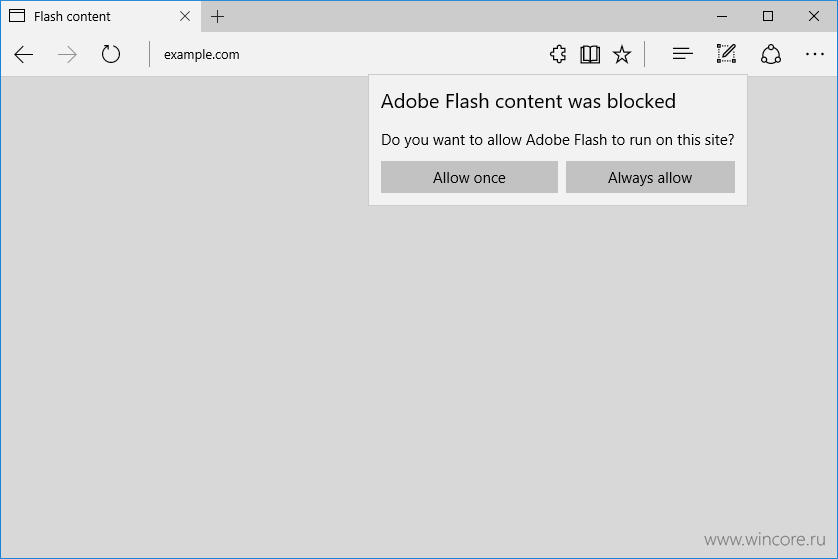This screenshot has width=838, height=559.
Task: Minimize the Edge browser window
Action: coord(722,17)
